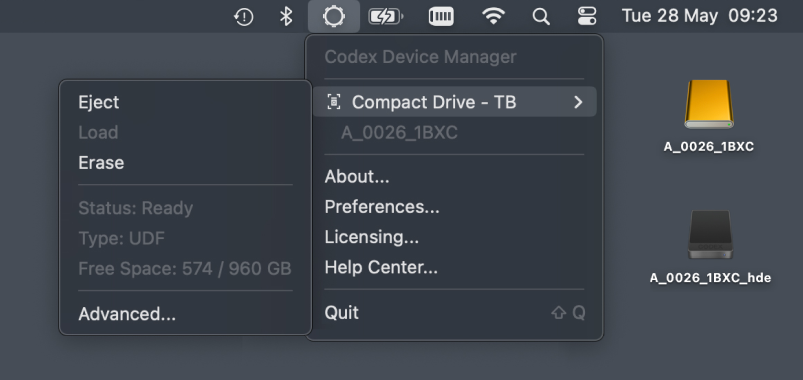Open the Codex Device Manager menu bar icon
Image resolution: width=803 pixels, height=380 pixels.
(334, 16)
